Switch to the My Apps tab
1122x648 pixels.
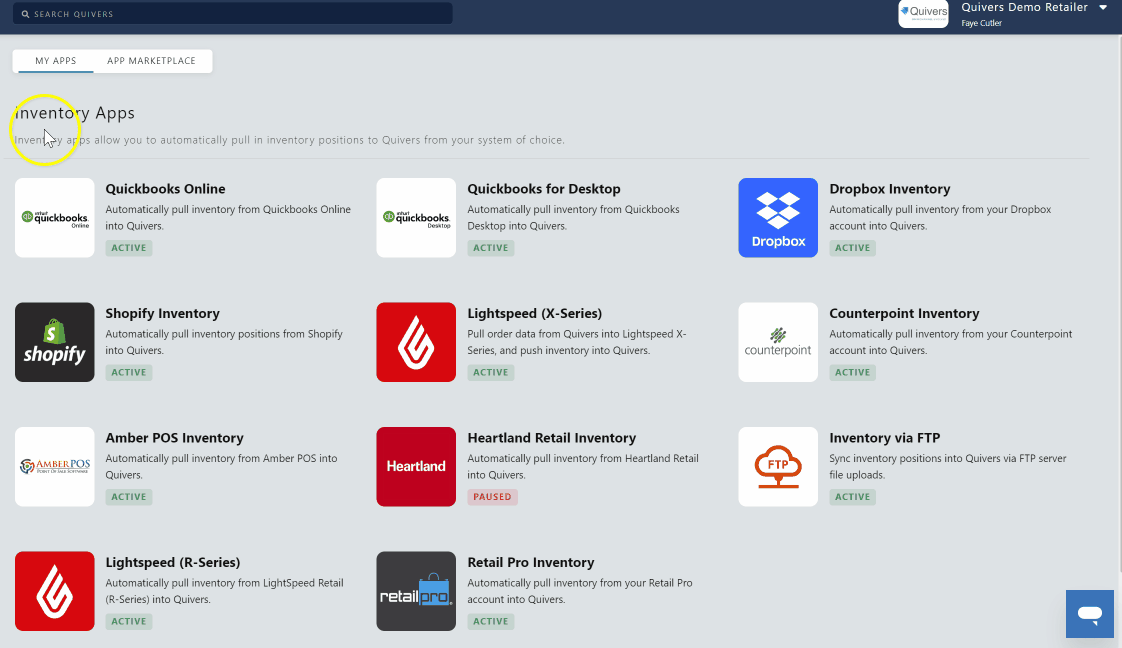point(56,61)
